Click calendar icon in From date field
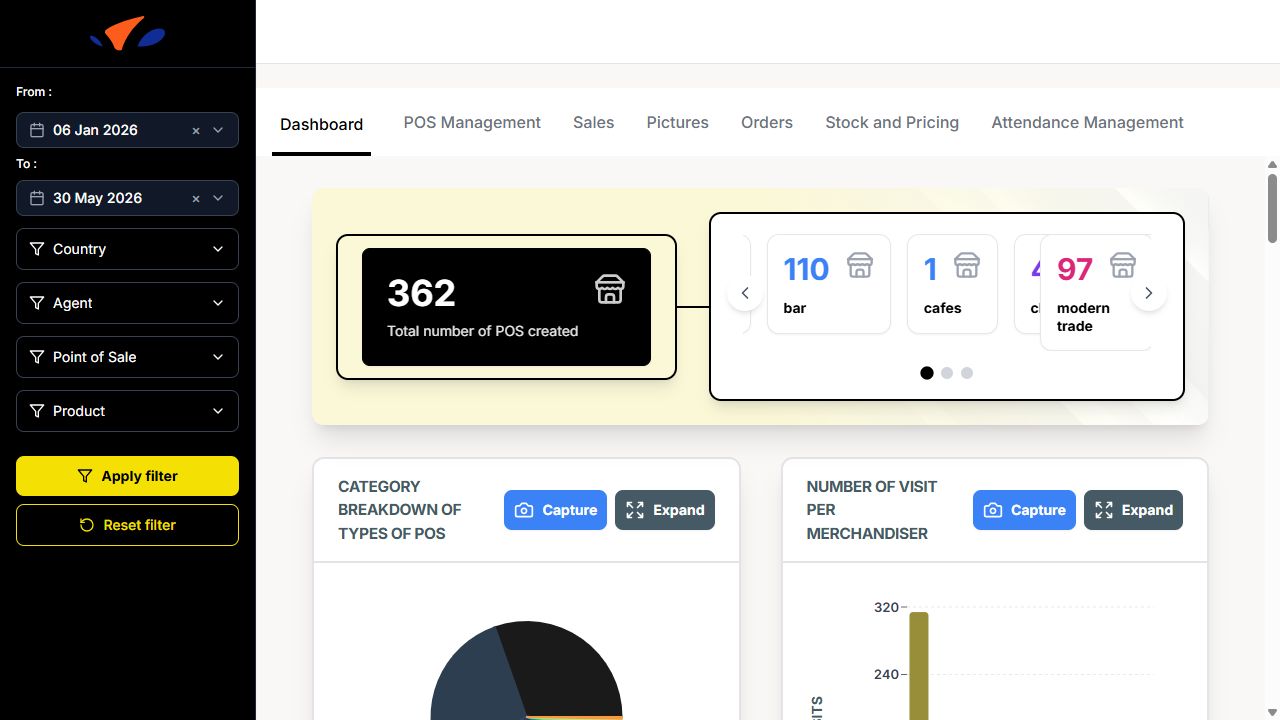The width and height of the screenshot is (1280, 720). [37, 130]
